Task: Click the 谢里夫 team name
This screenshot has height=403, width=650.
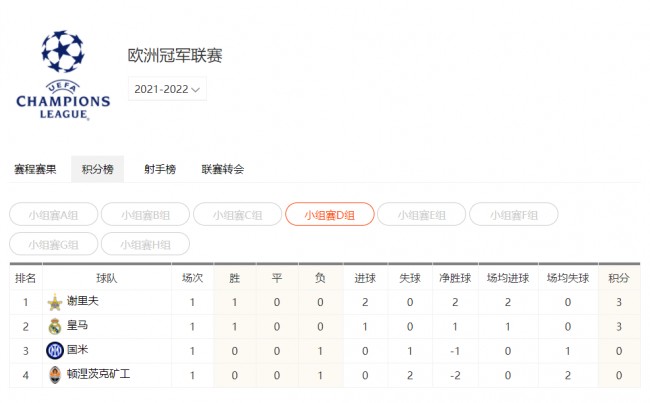Action: 83,301
